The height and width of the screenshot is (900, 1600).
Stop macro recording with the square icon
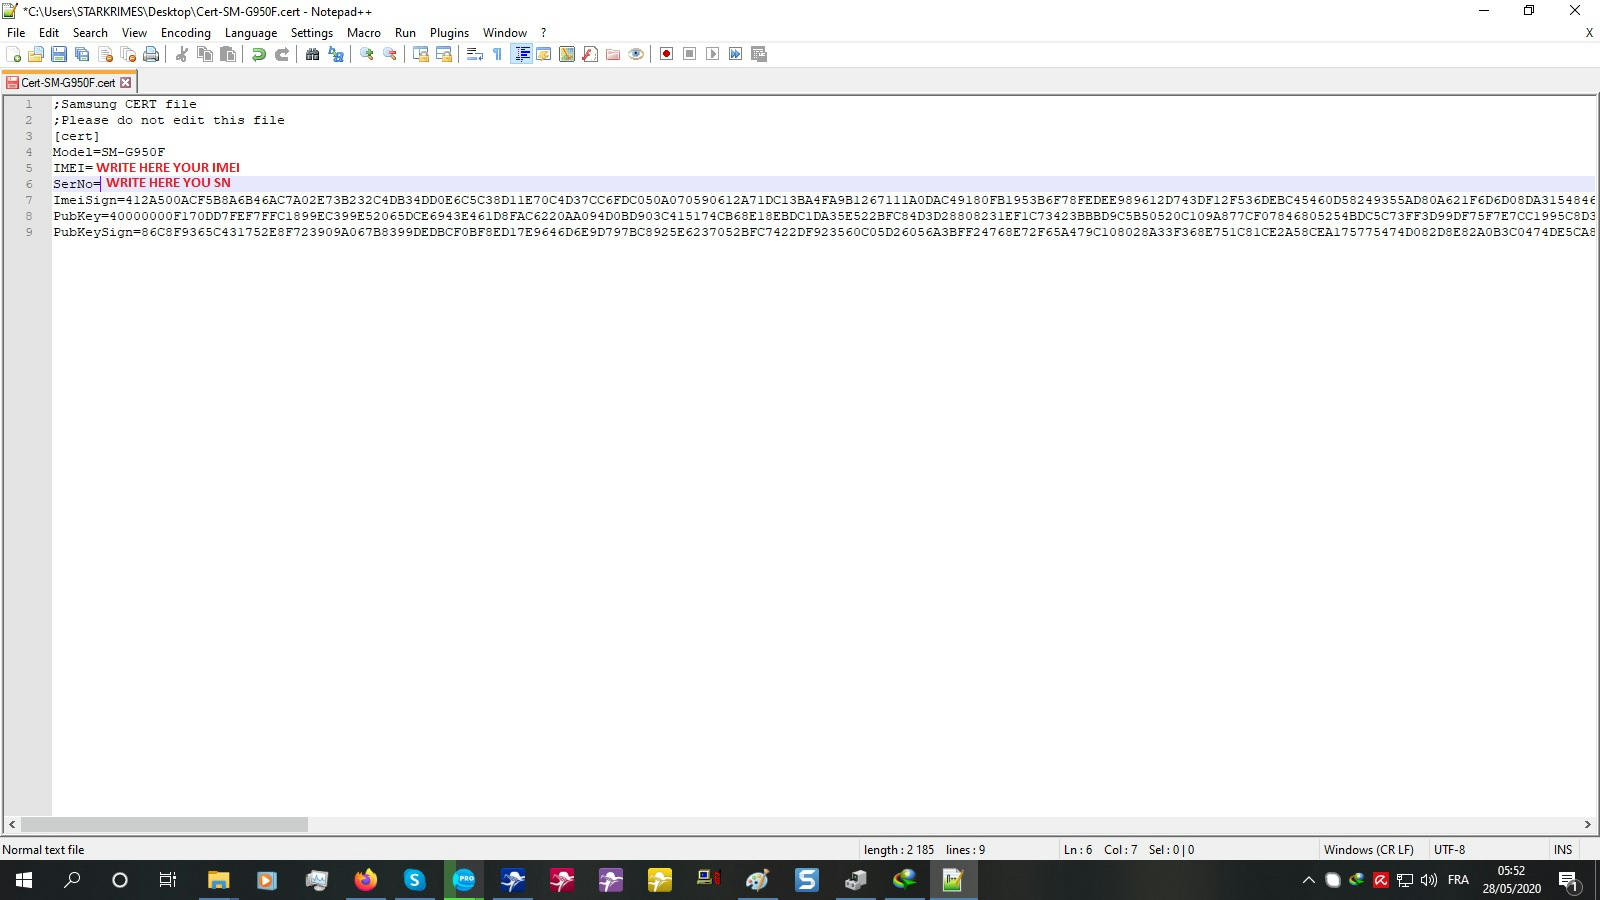[x=690, y=54]
